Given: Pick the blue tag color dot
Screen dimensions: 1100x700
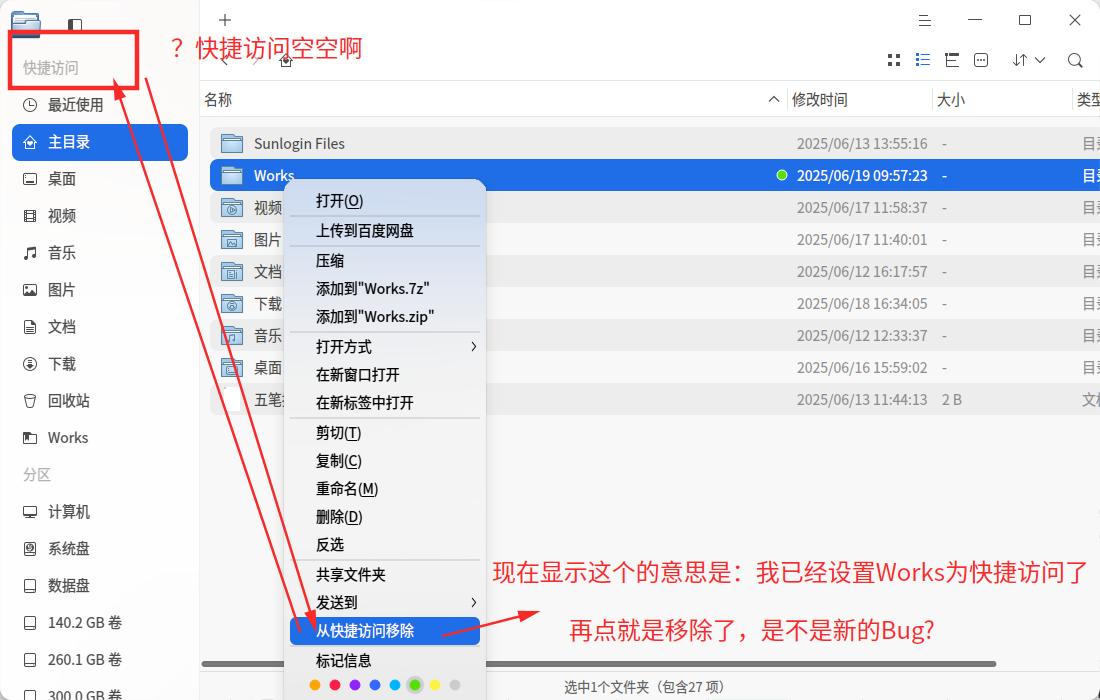Looking at the screenshot, I should click(375, 685).
